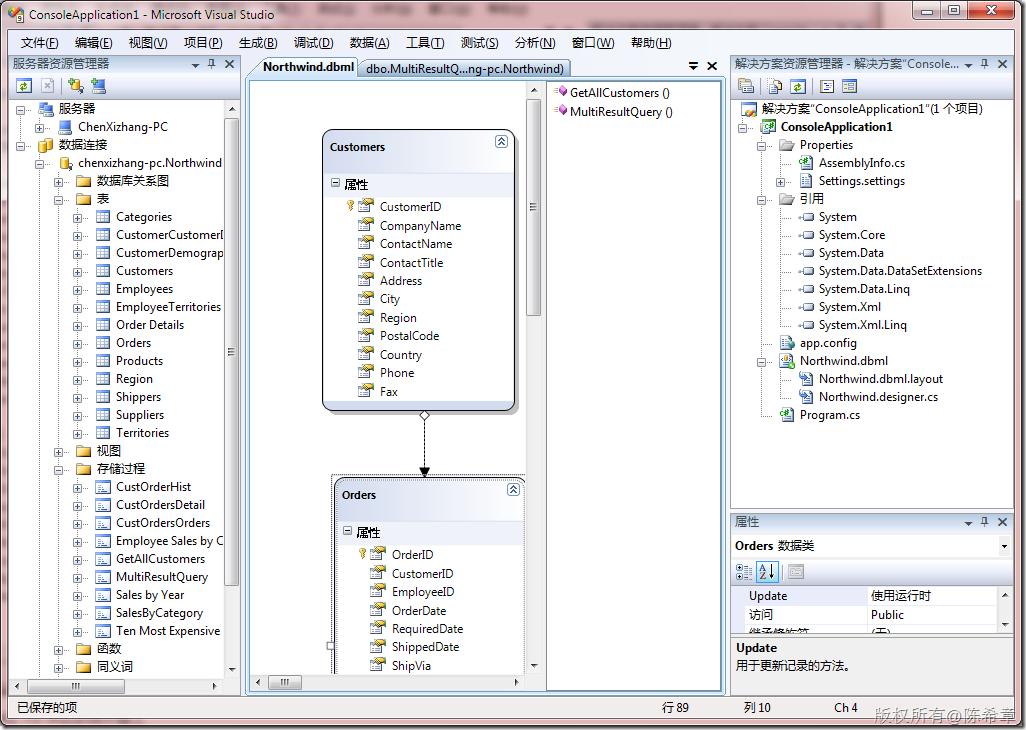Expand the 函数 folder
This screenshot has width=1026, height=730.
tap(58, 650)
